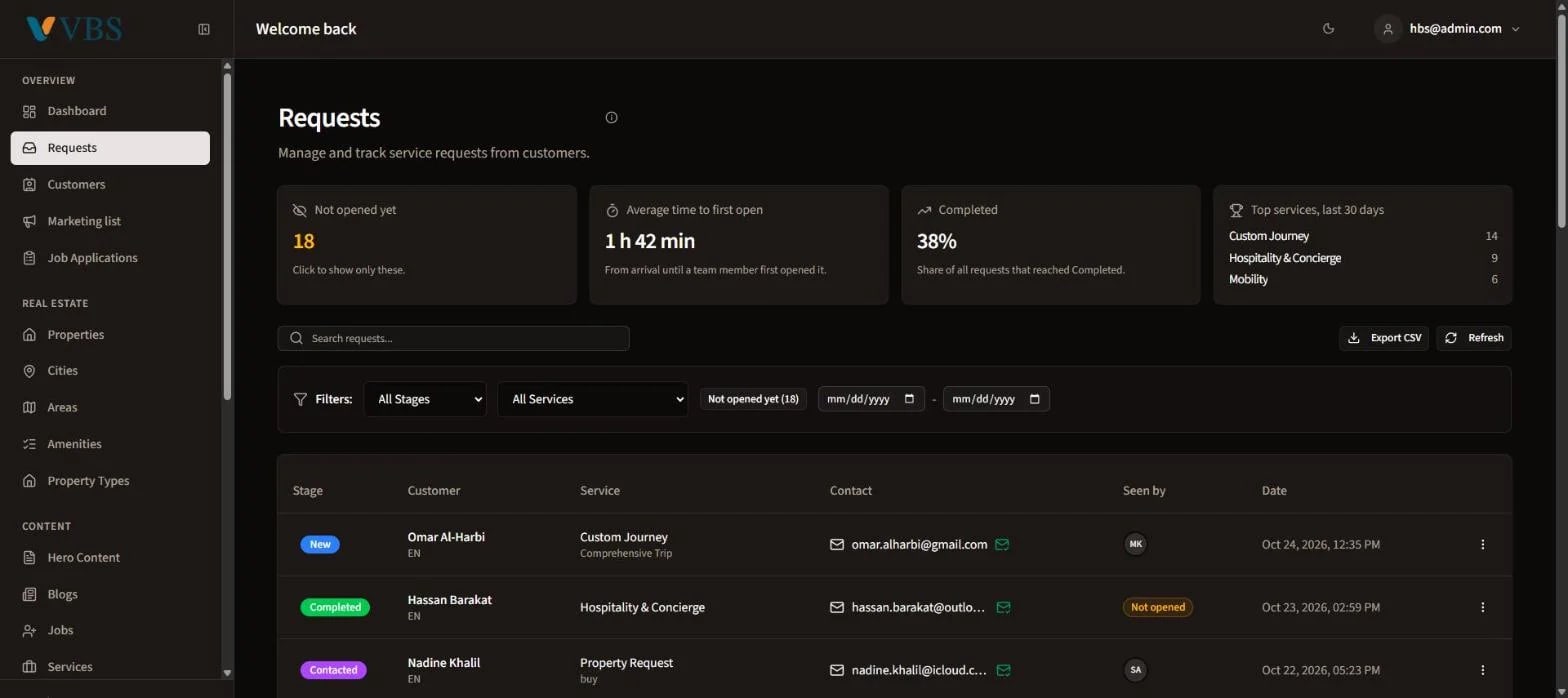The image size is (1568, 698).
Task: Click the Date column header
Action: (x=1274, y=491)
